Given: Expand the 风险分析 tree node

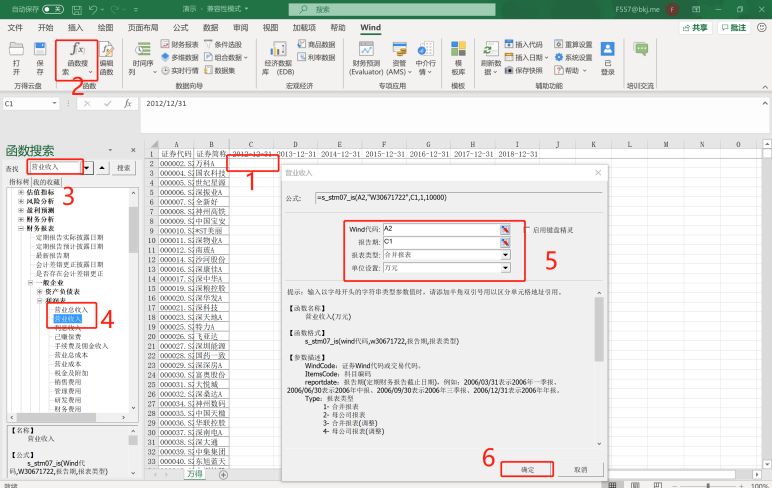Looking at the screenshot, I should [21, 201].
